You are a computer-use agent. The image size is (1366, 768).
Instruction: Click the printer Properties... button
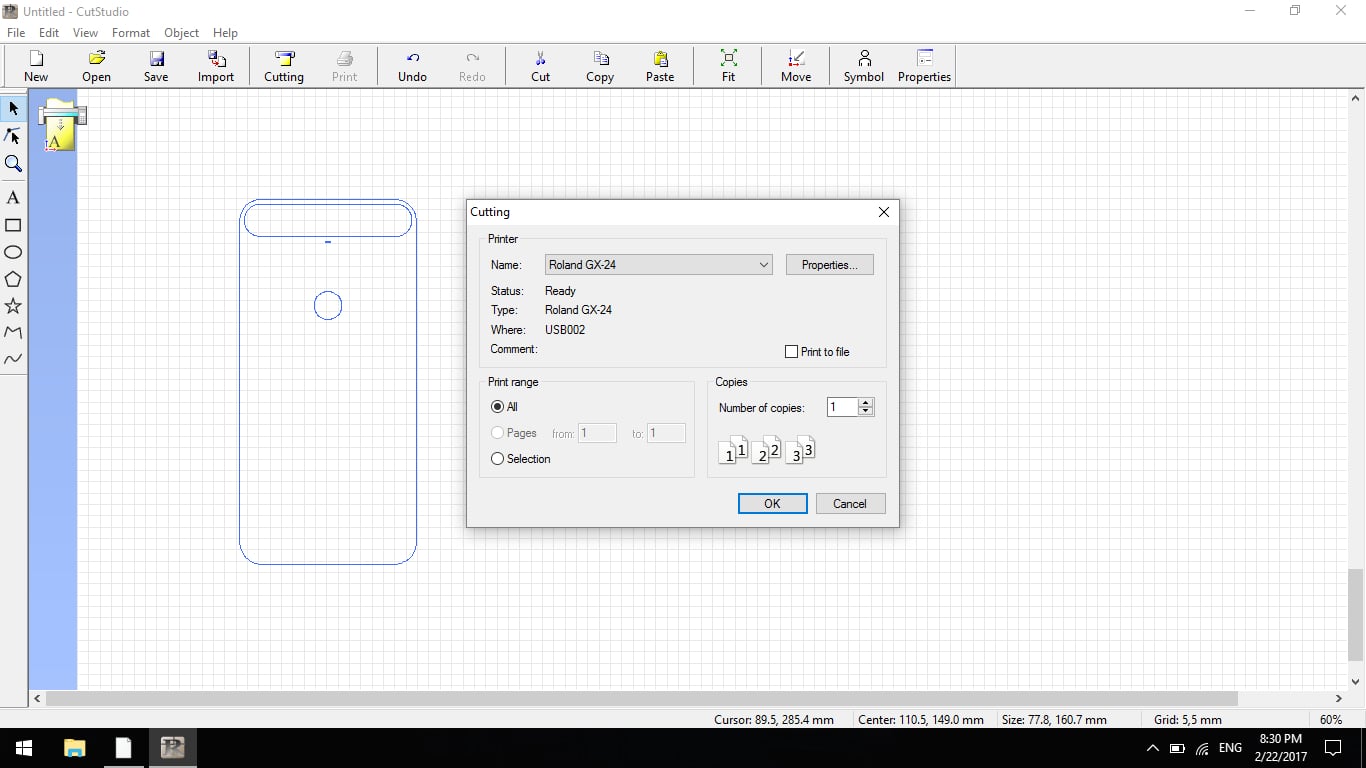point(830,265)
